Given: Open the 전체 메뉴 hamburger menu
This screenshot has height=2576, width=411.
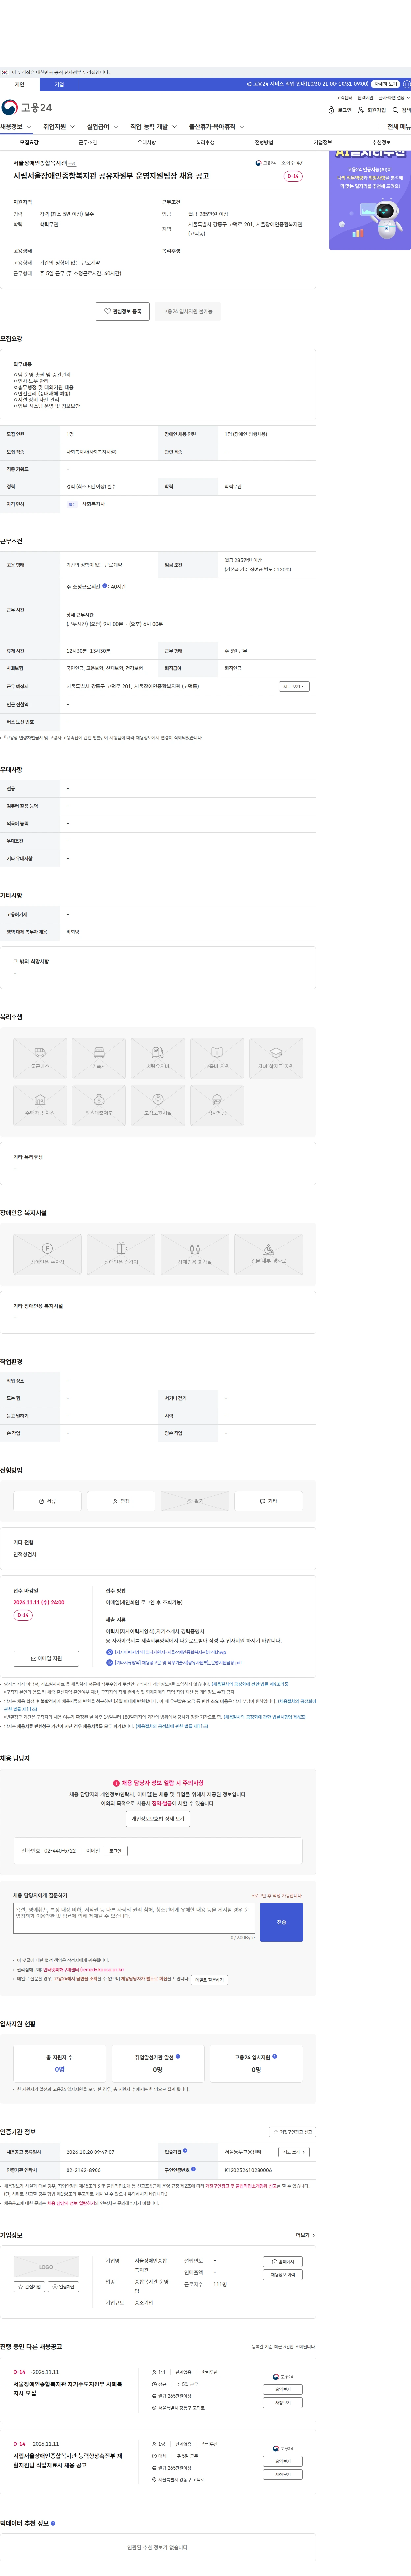Looking at the screenshot, I should tap(393, 127).
